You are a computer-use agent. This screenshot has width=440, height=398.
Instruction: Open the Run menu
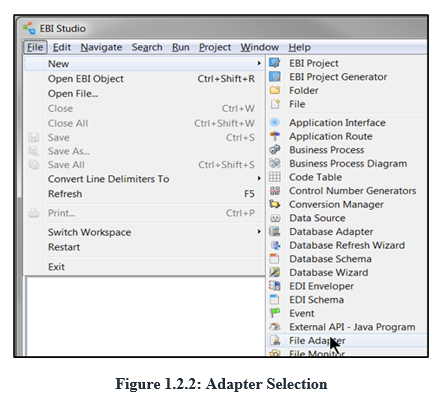pyautogui.click(x=181, y=47)
